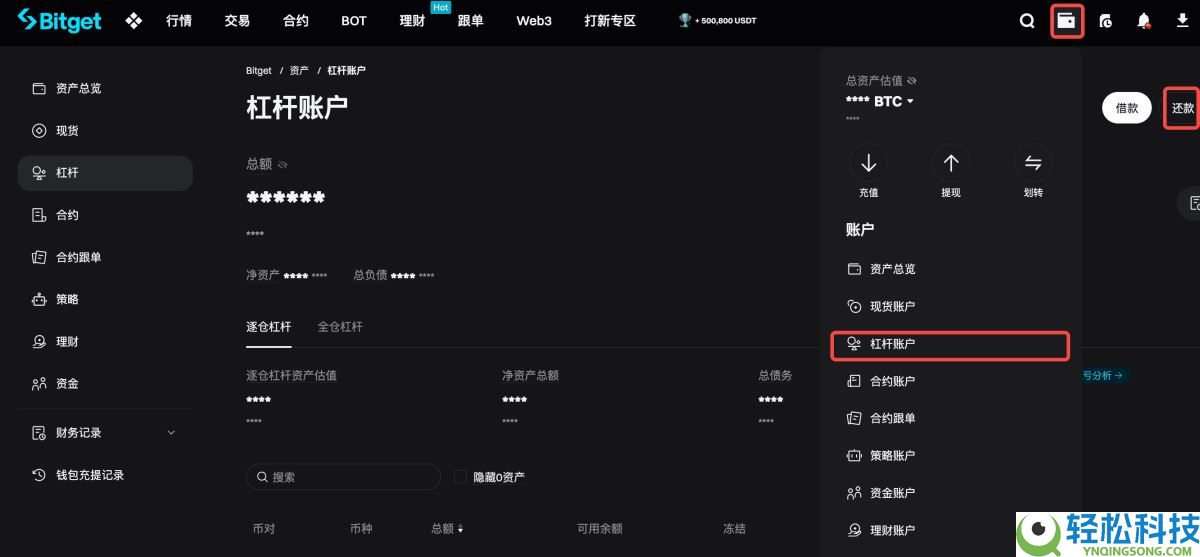Open 跟单 in top navigation
This screenshot has width=1200, height=557.
(470, 21)
